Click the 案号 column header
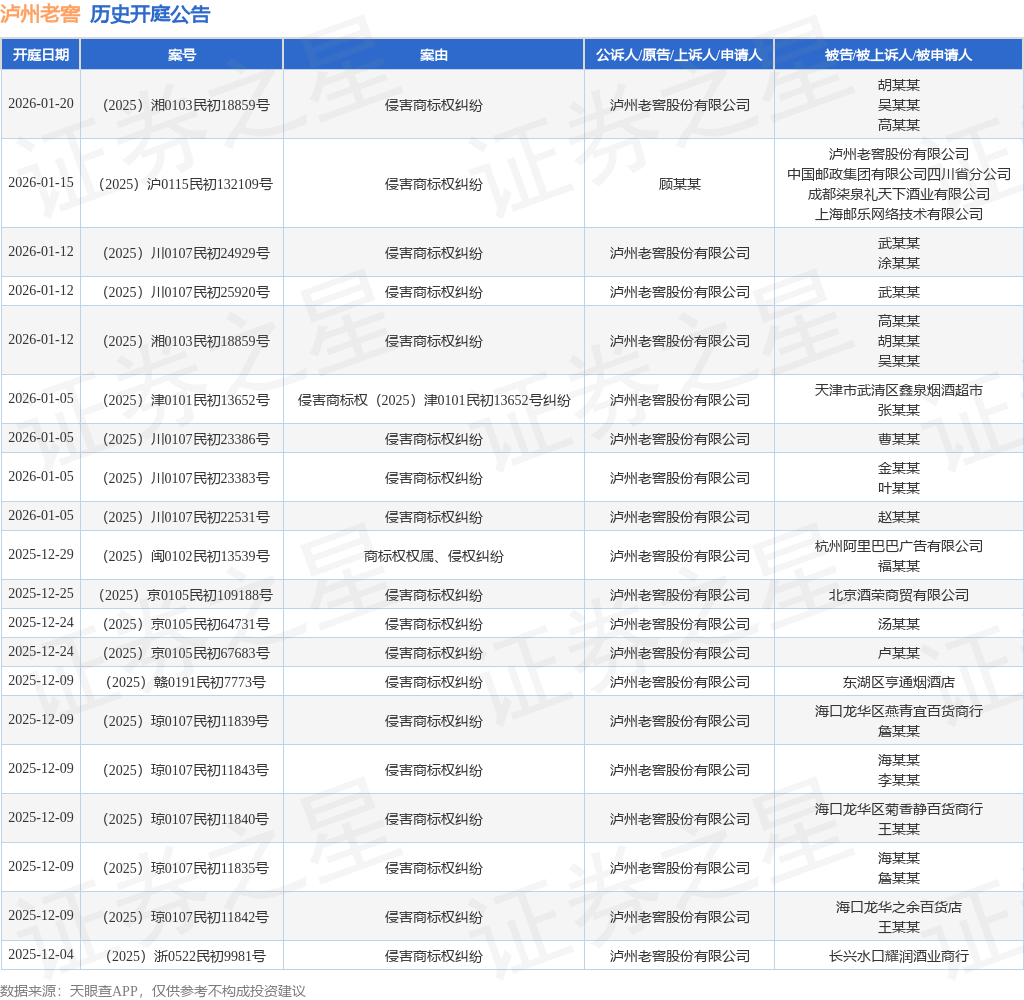 pyautogui.click(x=182, y=55)
